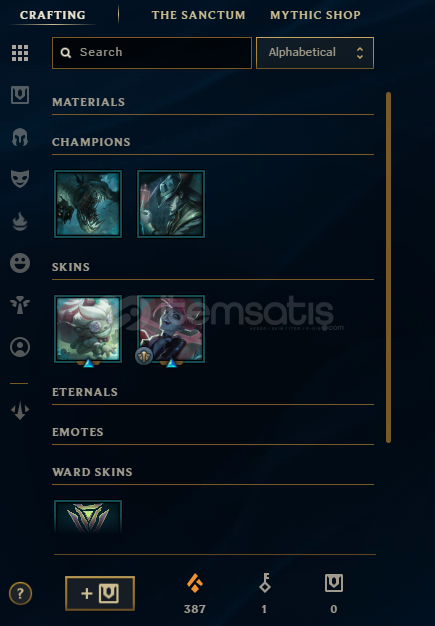Screen dimensions: 435x626
Task: Open the Alphabetical sort dropdown
Action: 315,53
